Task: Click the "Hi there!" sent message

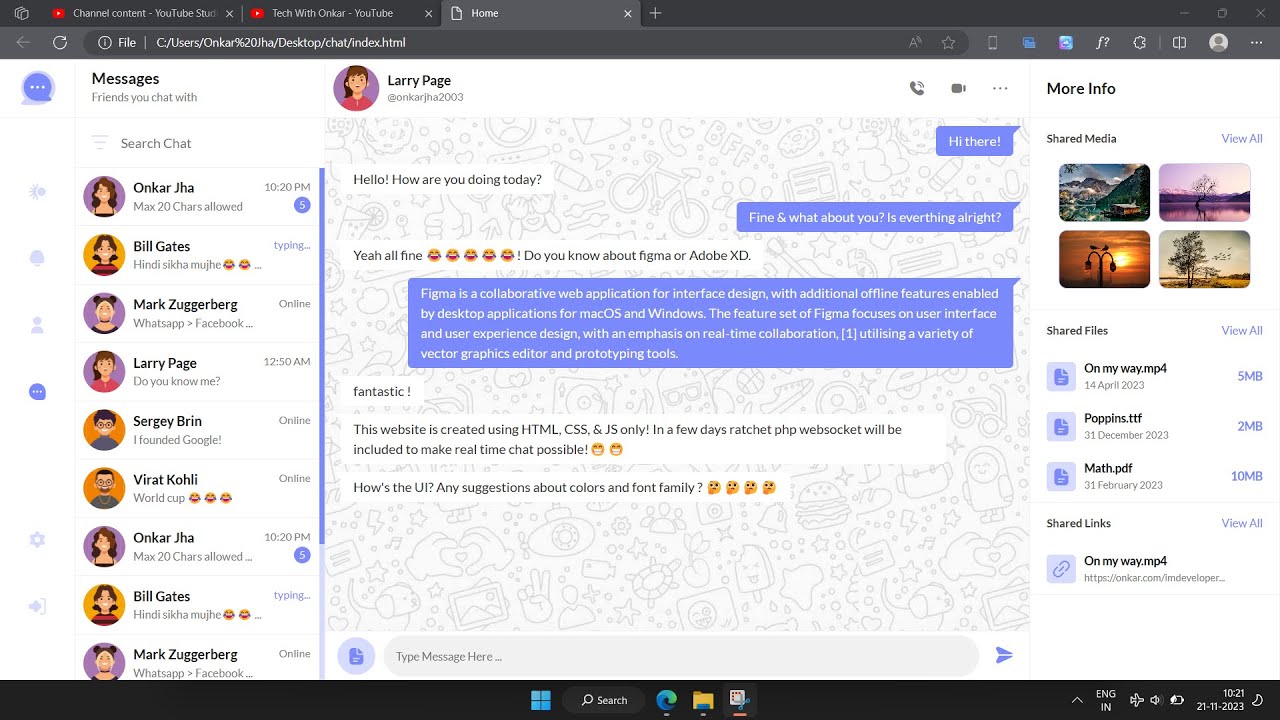Action: (x=975, y=141)
